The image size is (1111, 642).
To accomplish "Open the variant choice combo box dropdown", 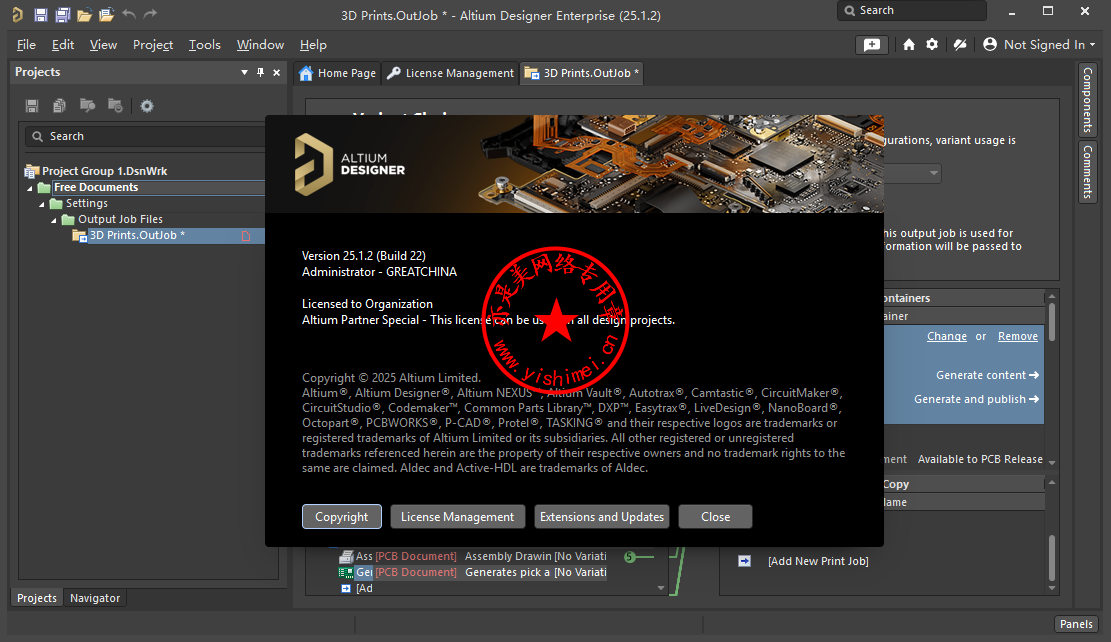I will point(934,173).
